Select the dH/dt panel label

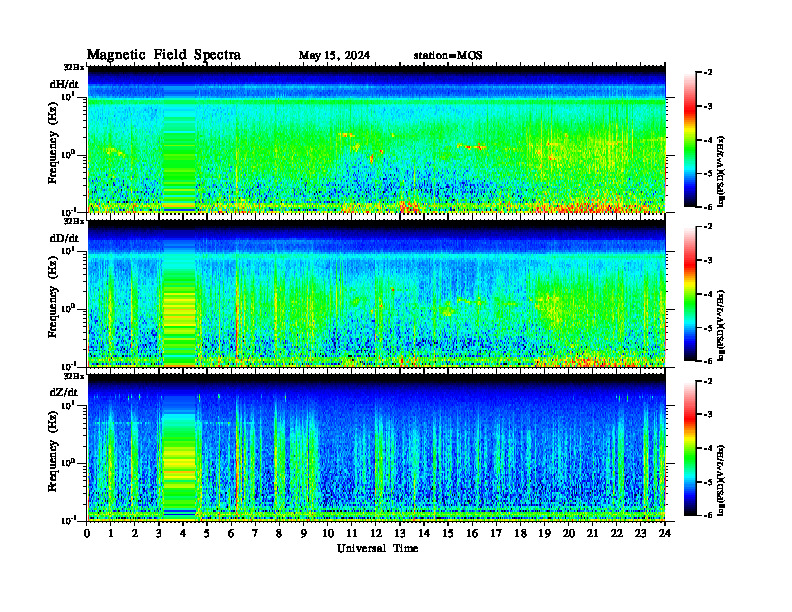64,84
